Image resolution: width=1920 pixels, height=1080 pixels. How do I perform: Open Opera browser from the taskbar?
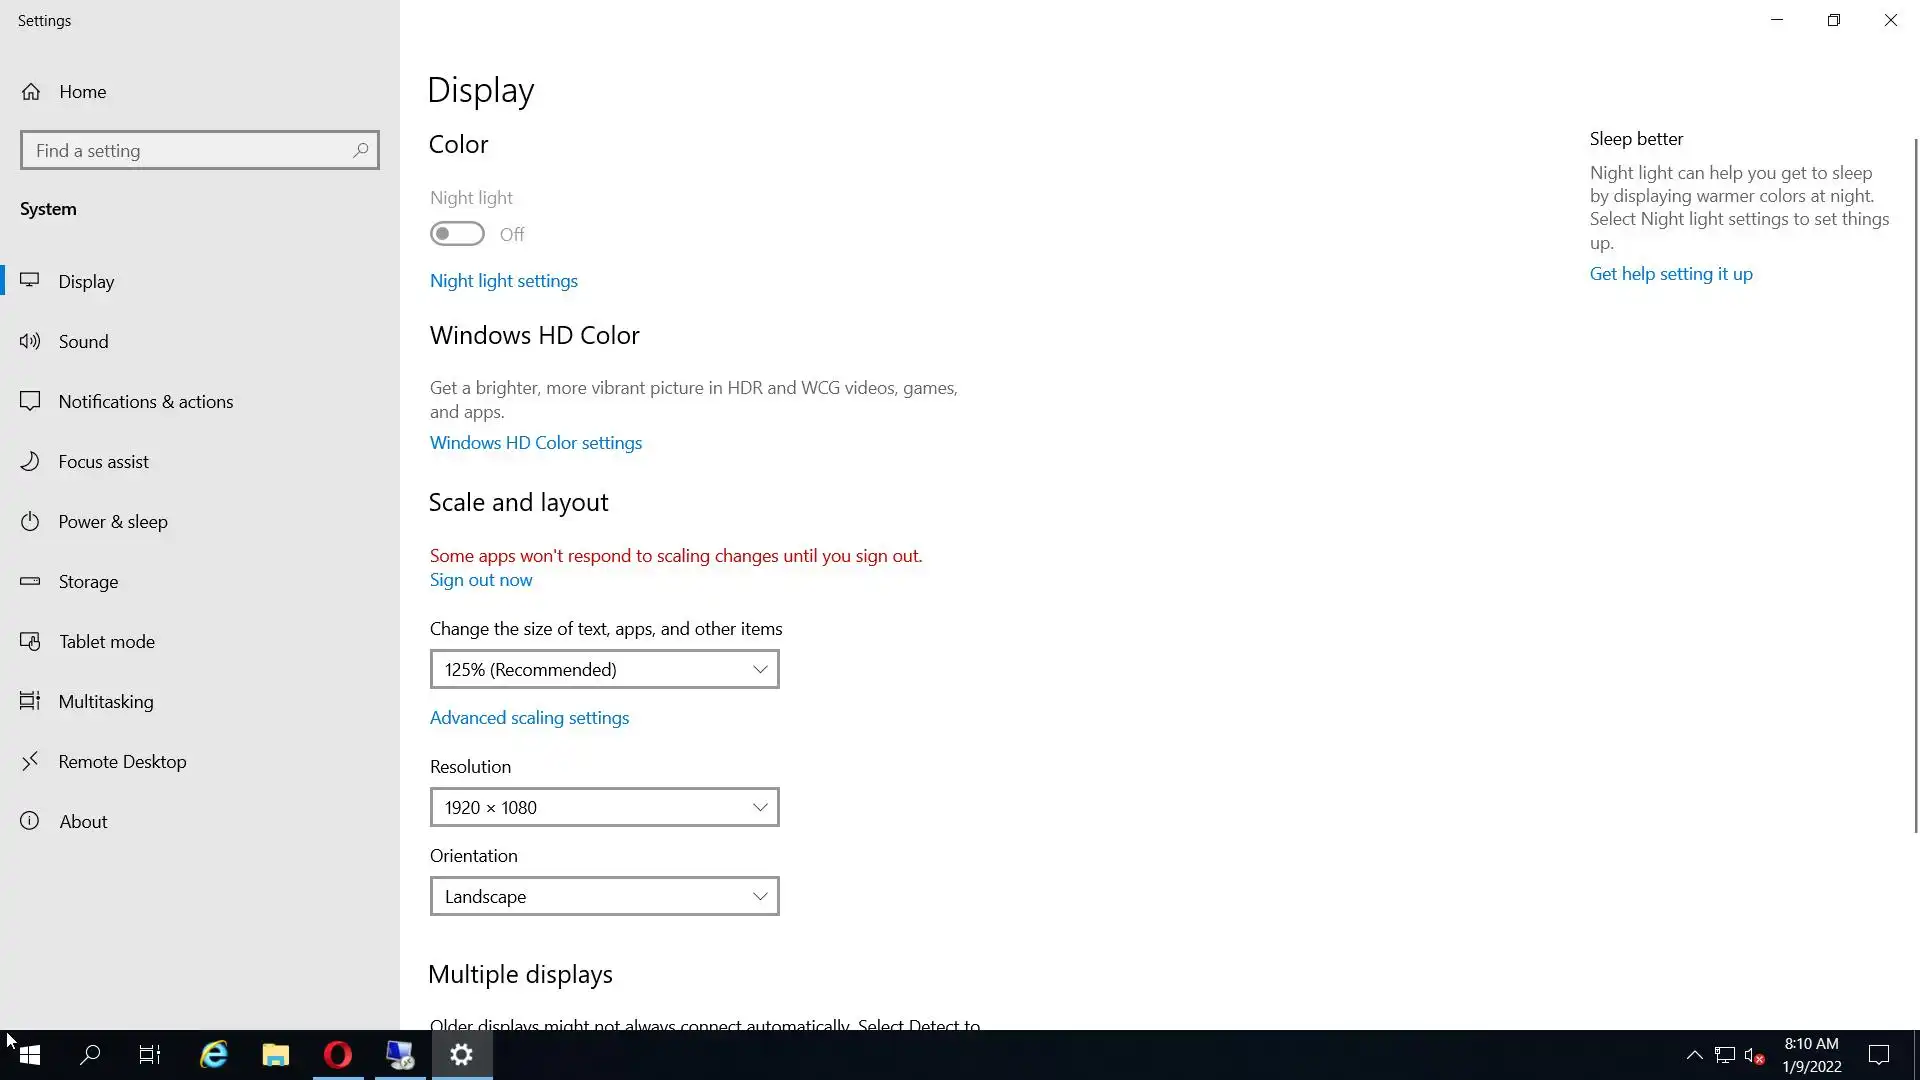(x=338, y=1055)
